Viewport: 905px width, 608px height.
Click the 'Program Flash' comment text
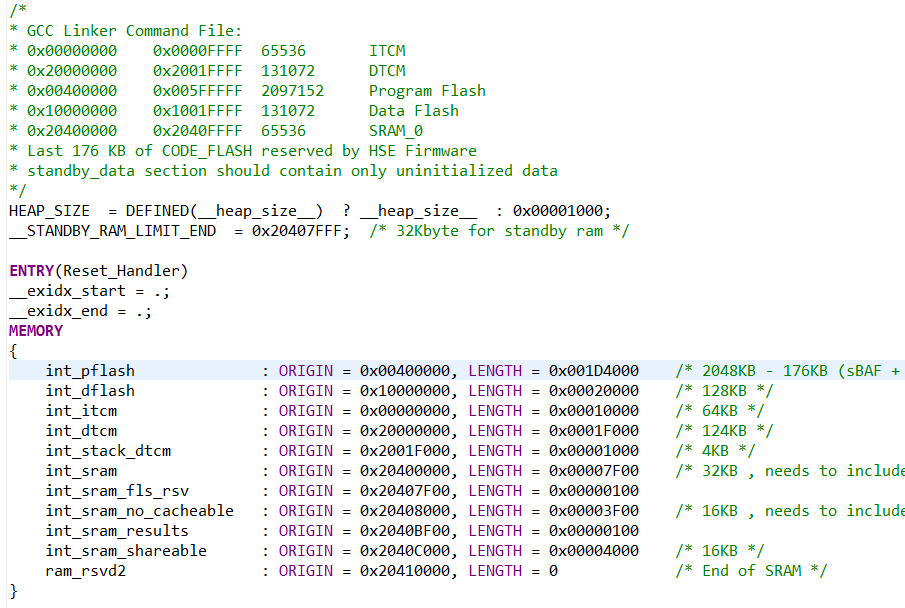pyautogui.click(x=427, y=91)
